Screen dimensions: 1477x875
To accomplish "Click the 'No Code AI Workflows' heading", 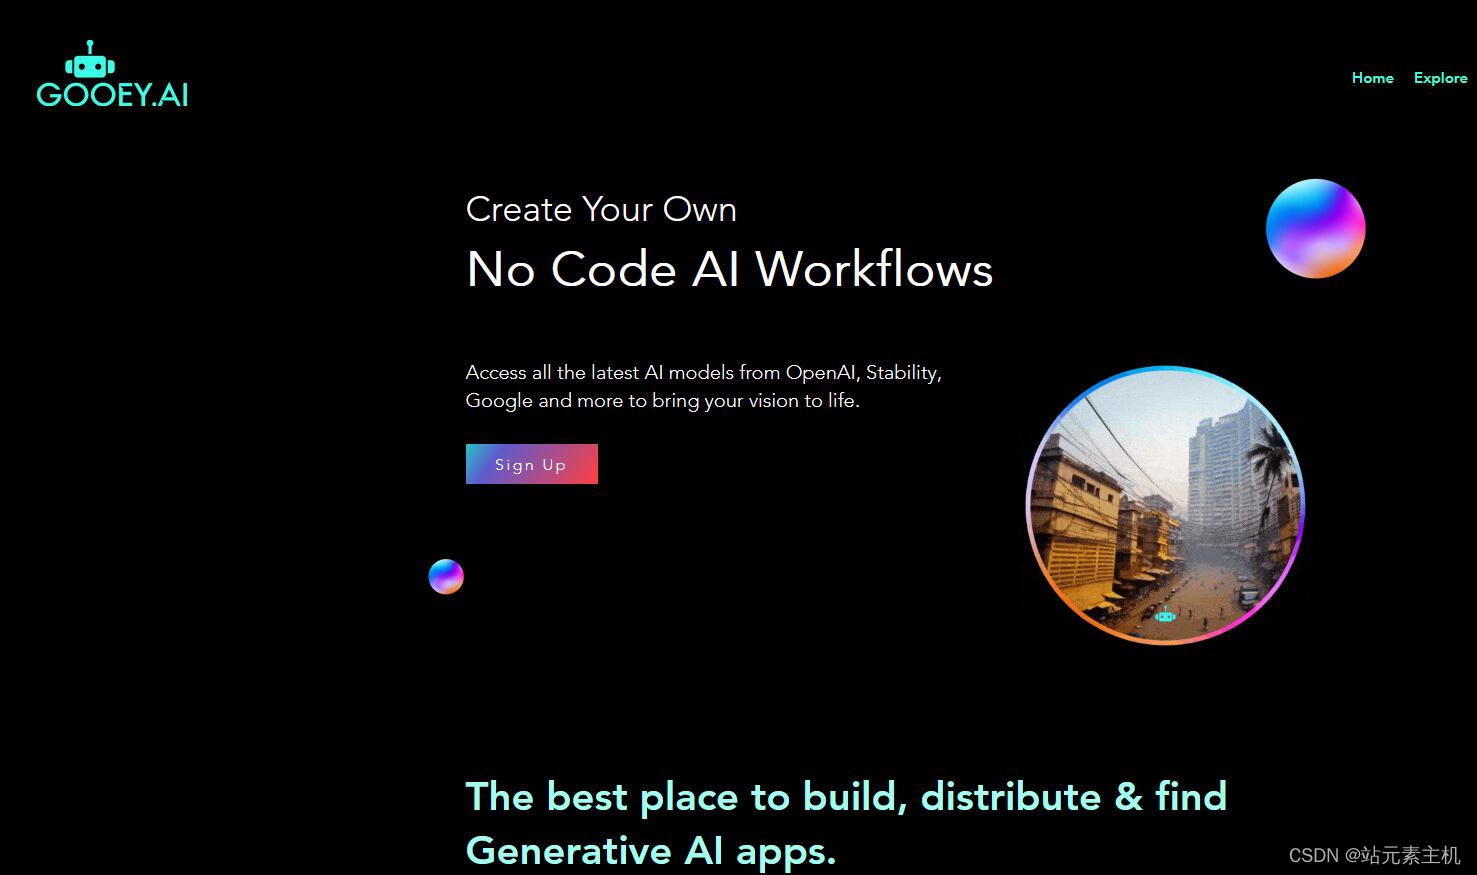I will pos(729,269).
